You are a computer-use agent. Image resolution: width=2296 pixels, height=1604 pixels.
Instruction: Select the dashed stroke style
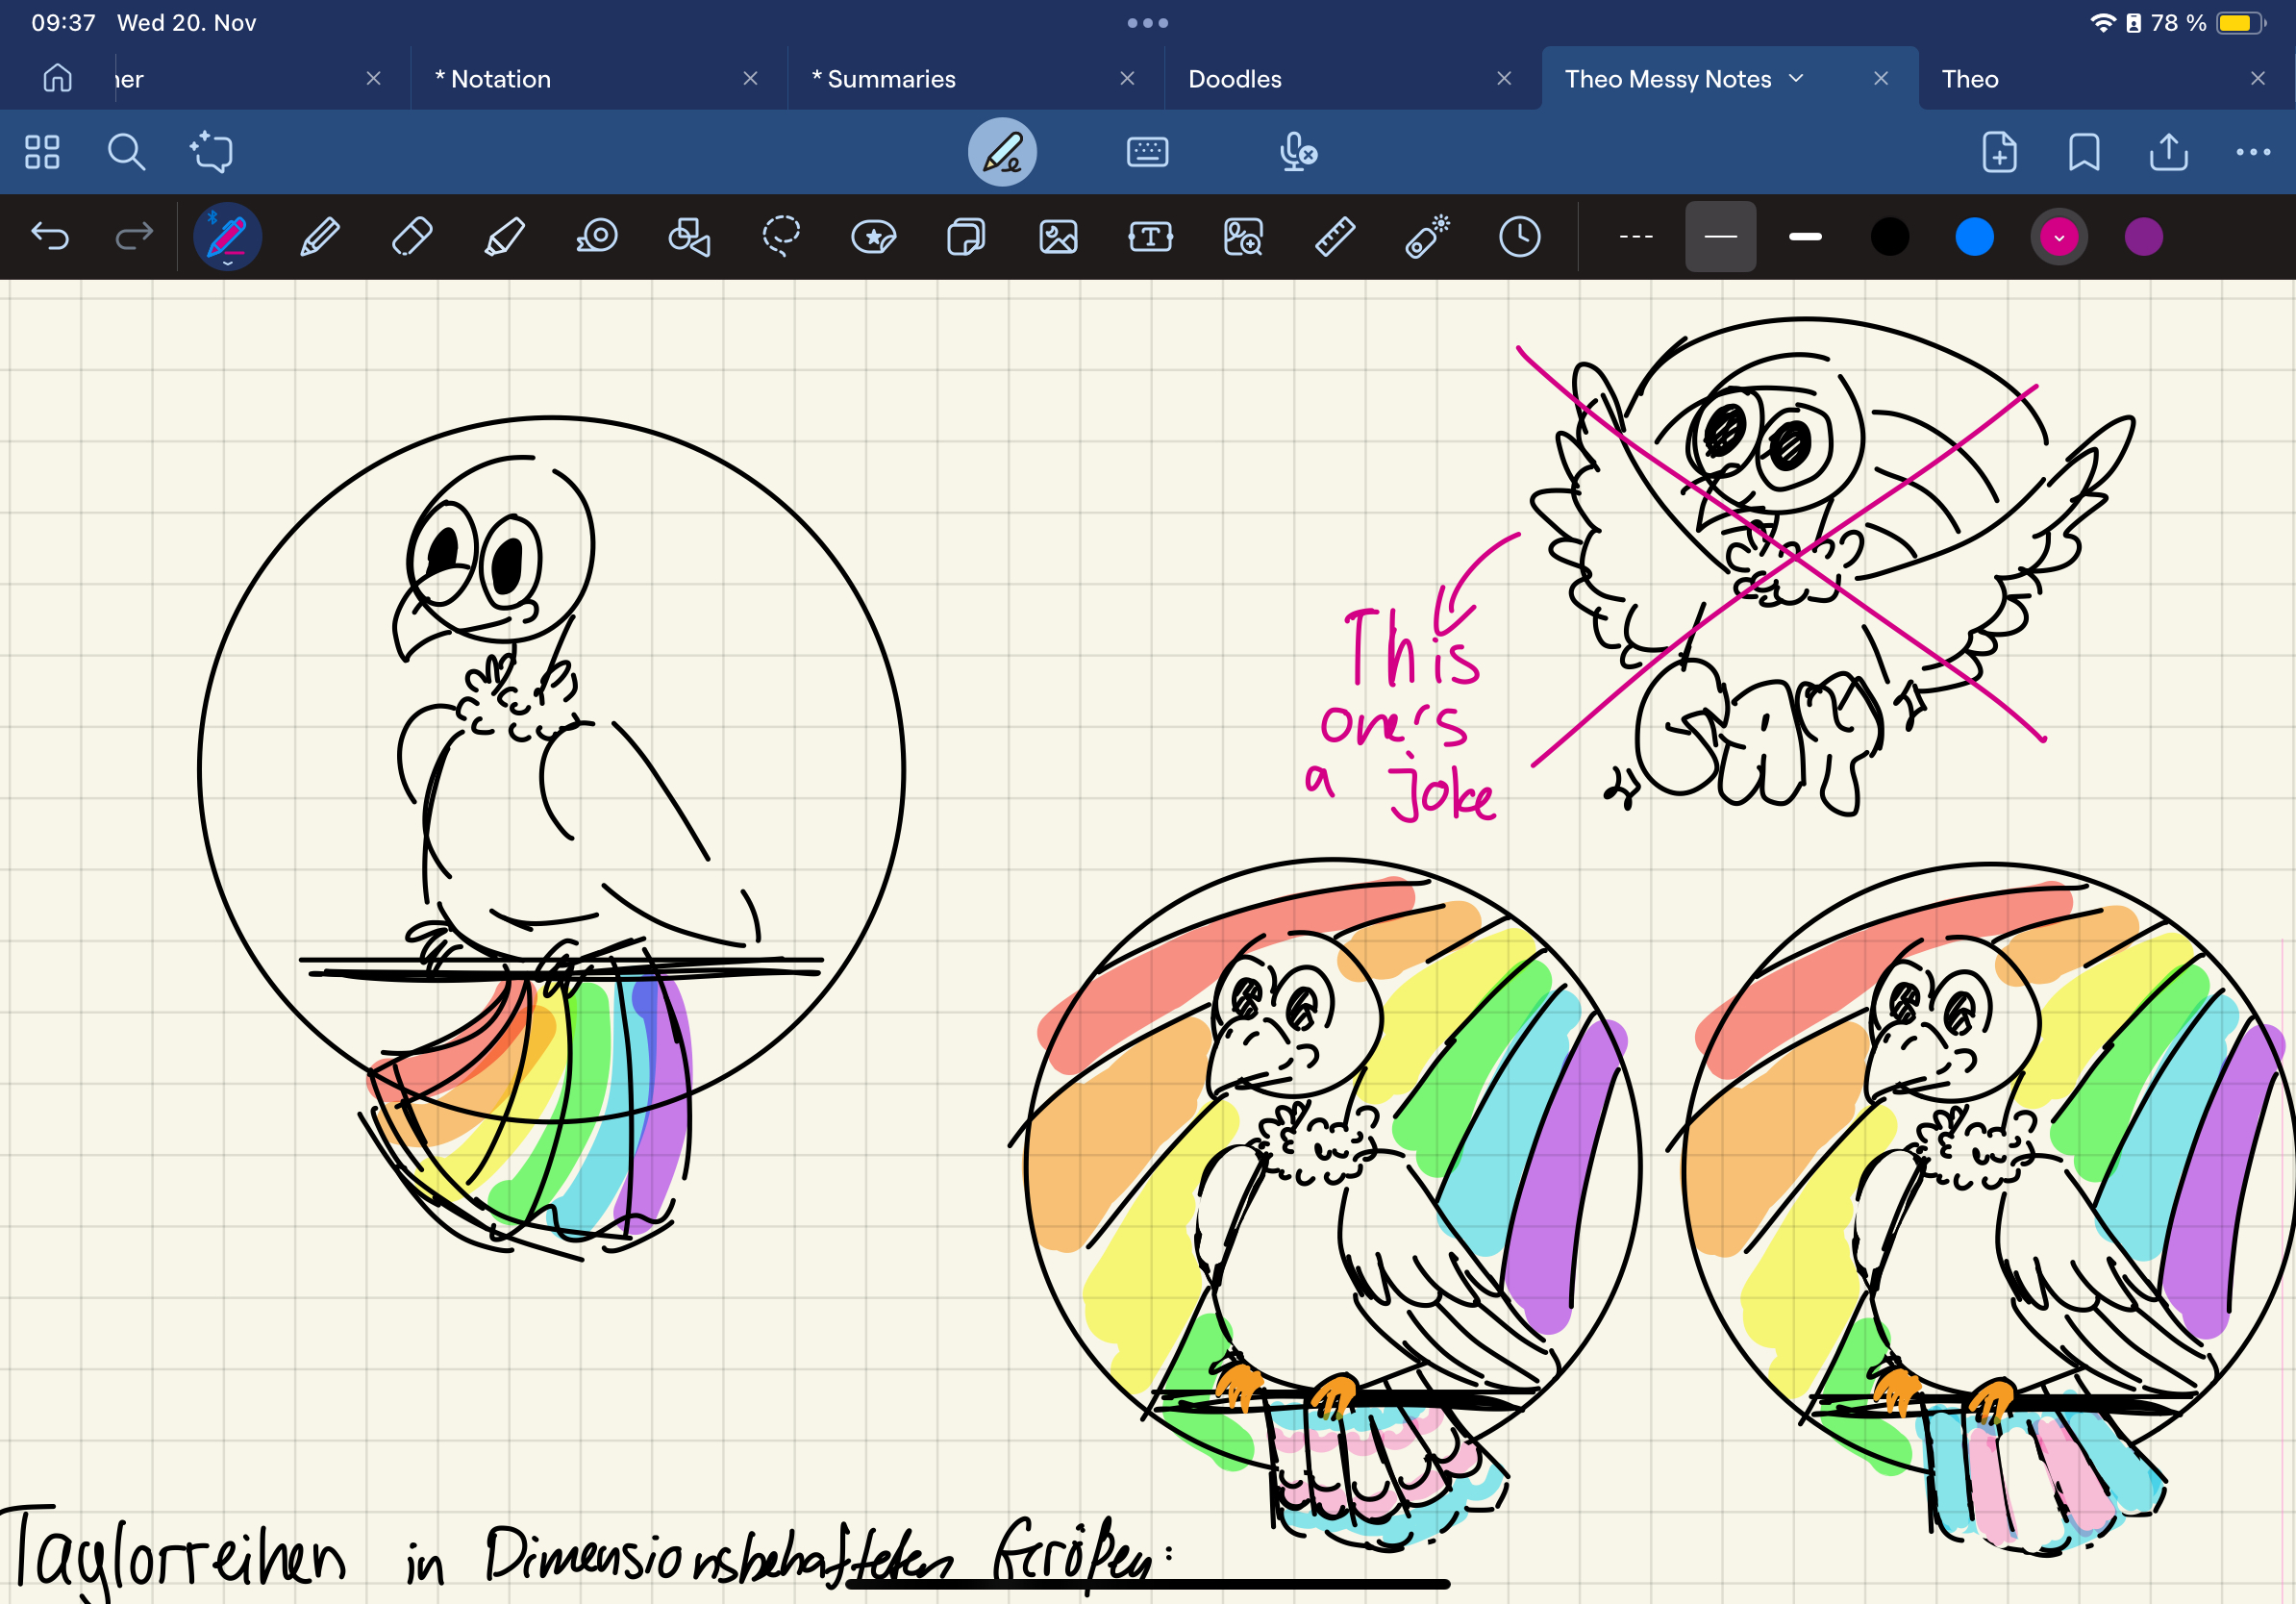click(1635, 237)
